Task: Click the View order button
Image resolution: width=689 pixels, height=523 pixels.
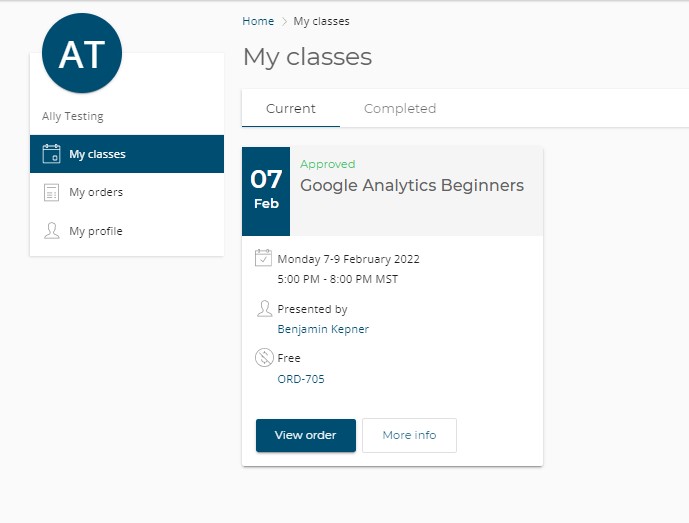Action: pyautogui.click(x=306, y=435)
